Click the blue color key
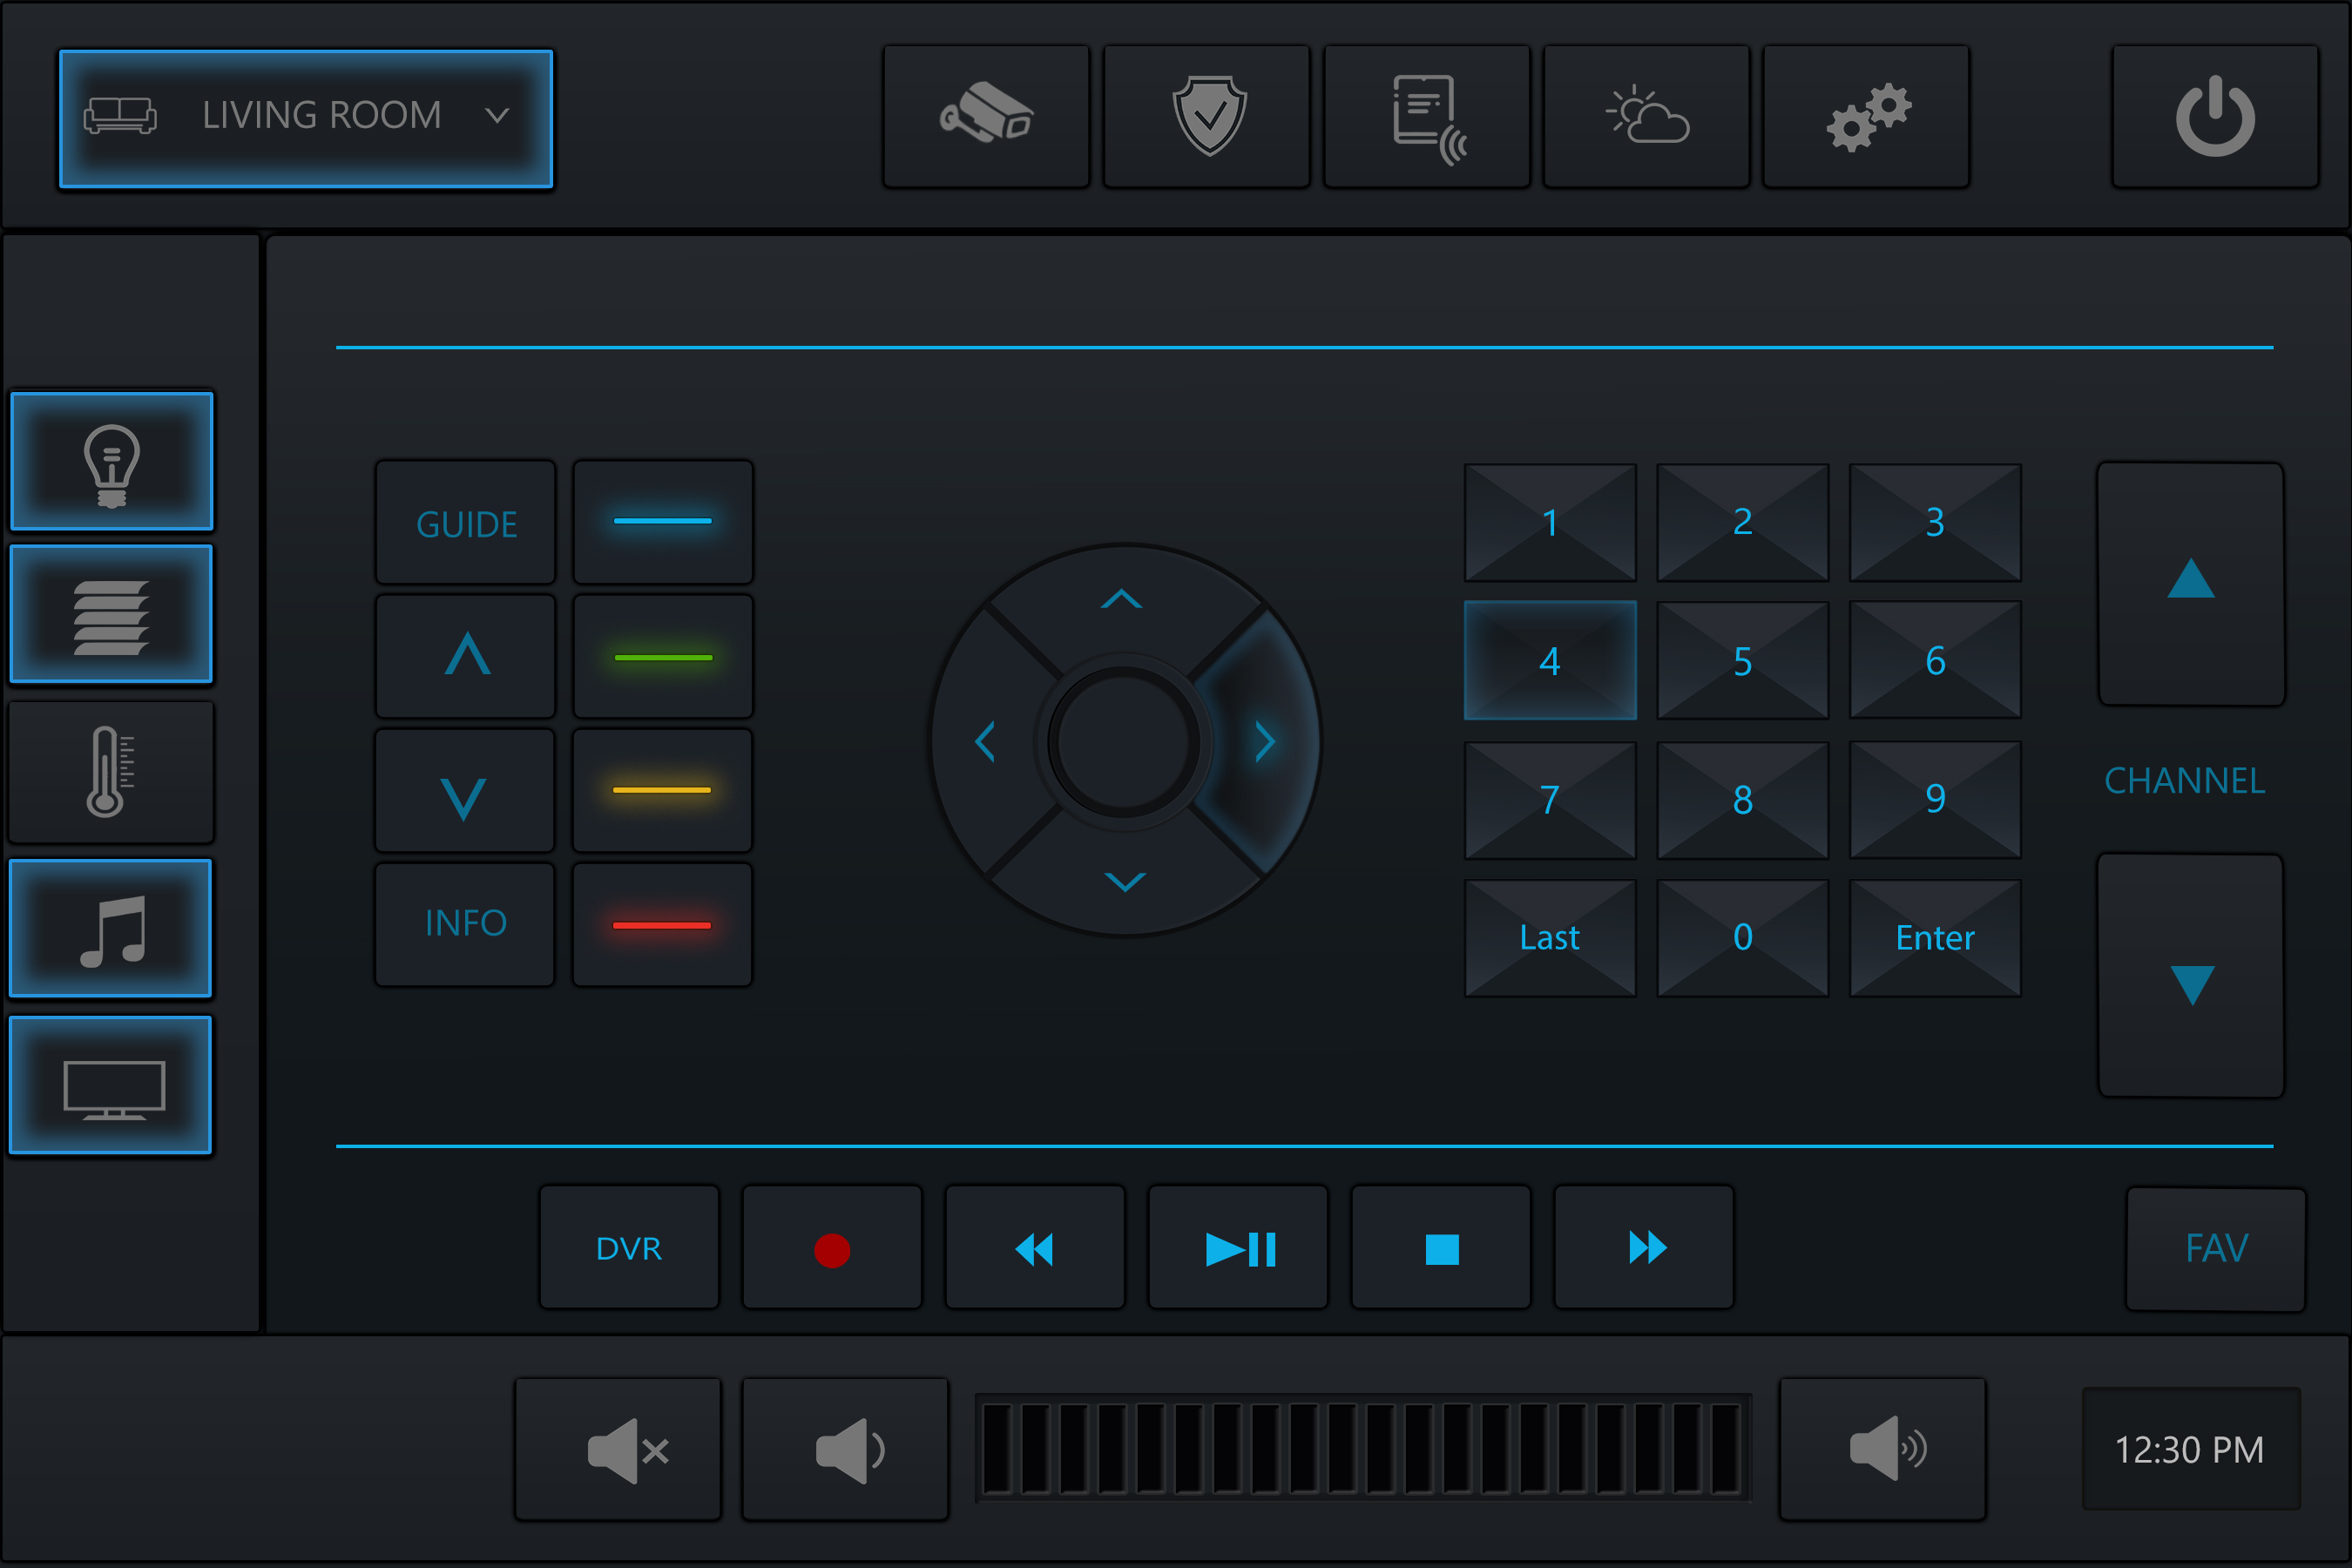Screen dimensions: 2352x1568 click(x=663, y=522)
